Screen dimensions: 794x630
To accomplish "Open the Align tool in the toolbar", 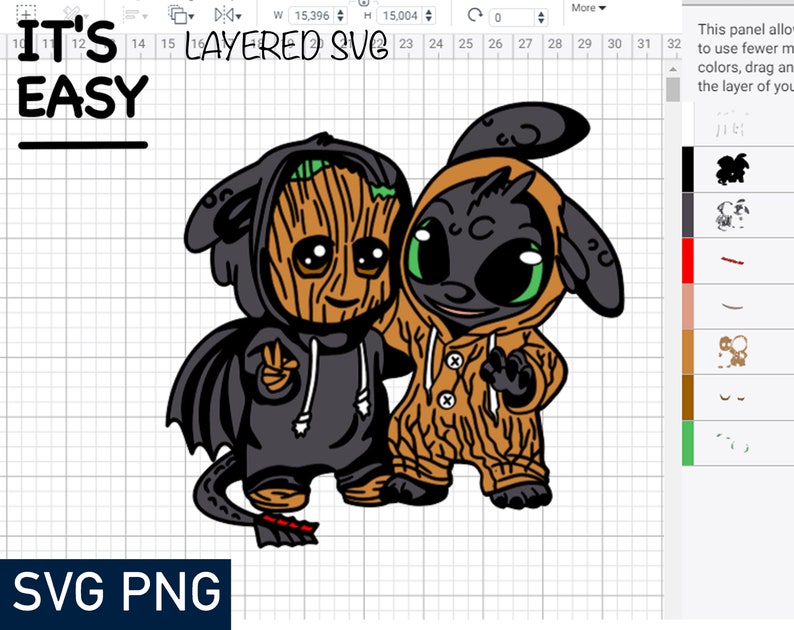I will (x=132, y=15).
